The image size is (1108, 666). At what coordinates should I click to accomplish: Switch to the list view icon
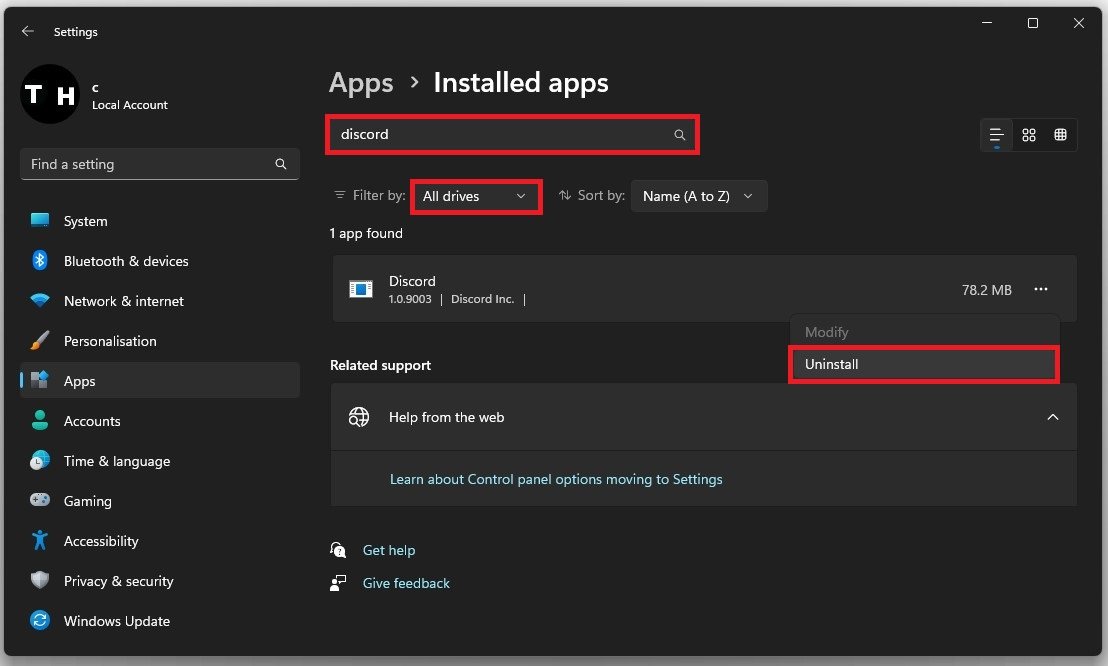tap(996, 135)
